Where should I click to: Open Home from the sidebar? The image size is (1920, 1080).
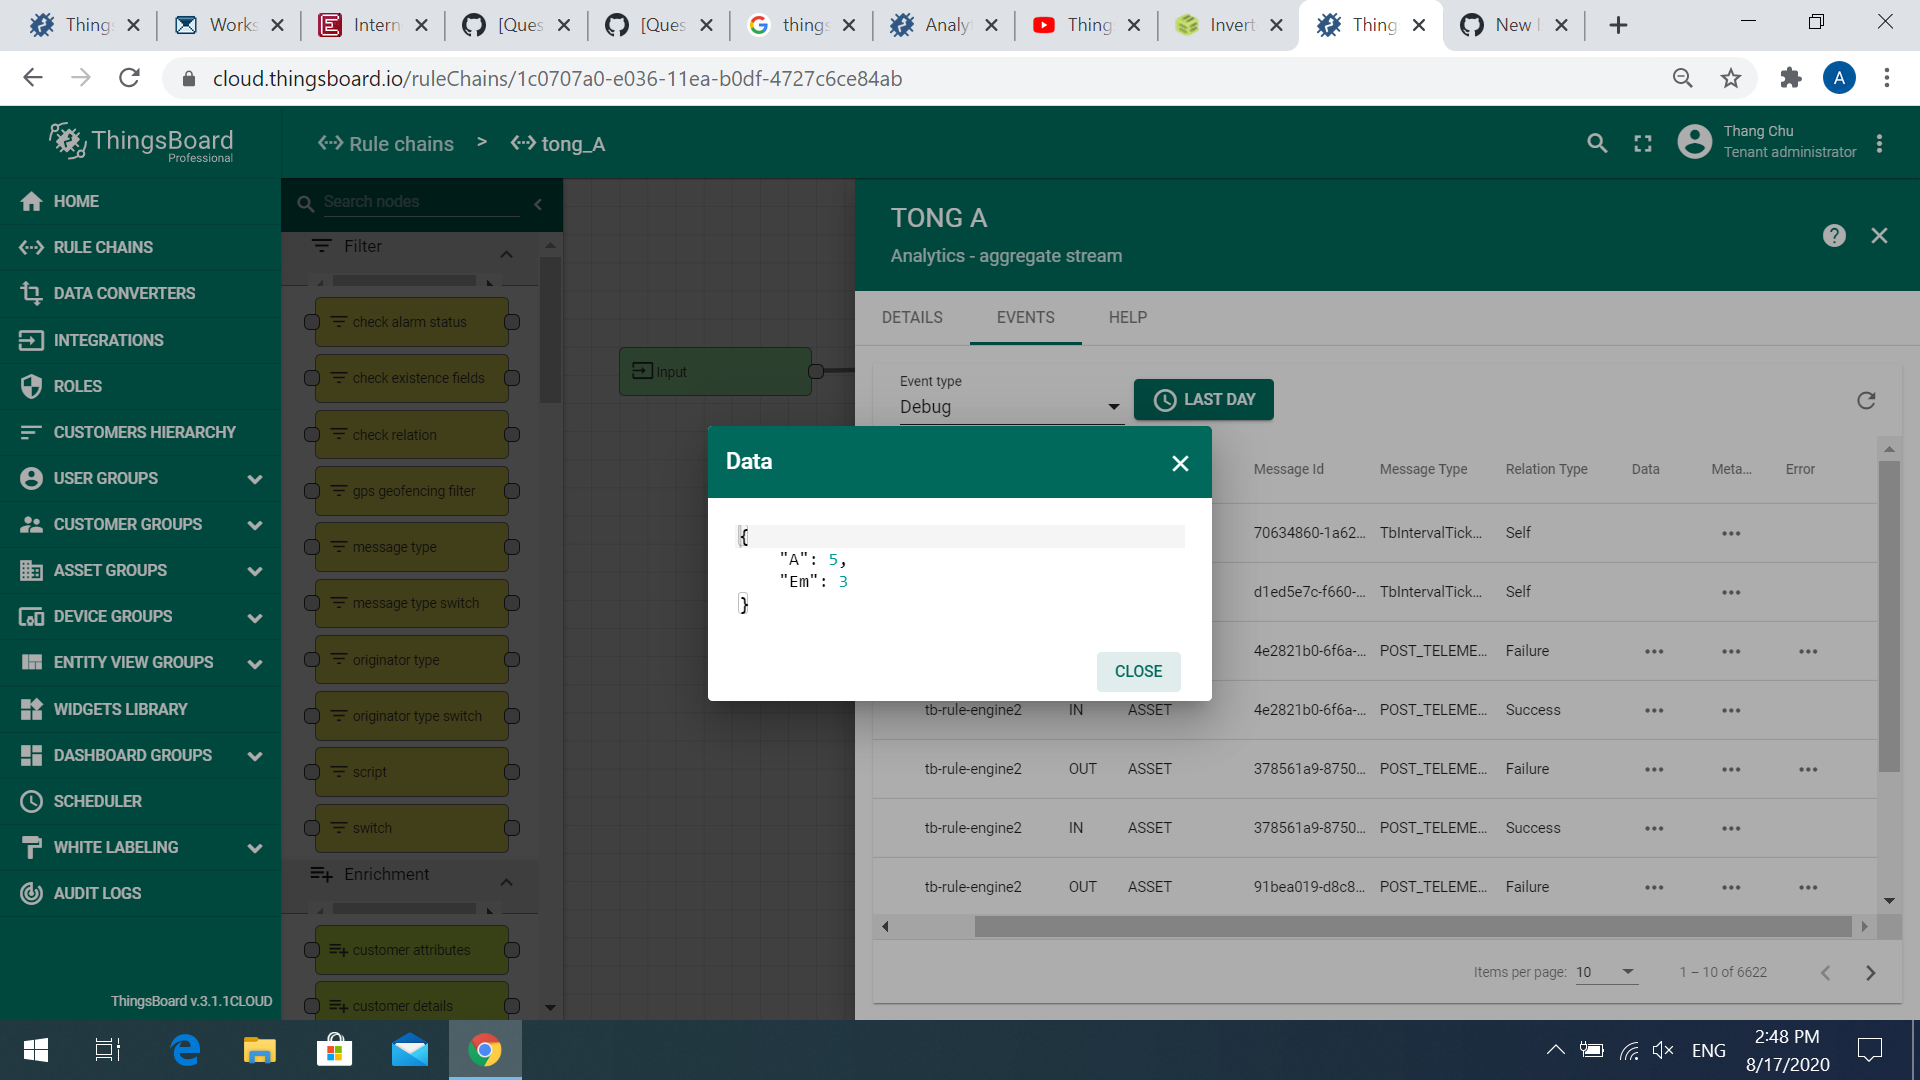[x=75, y=201]
